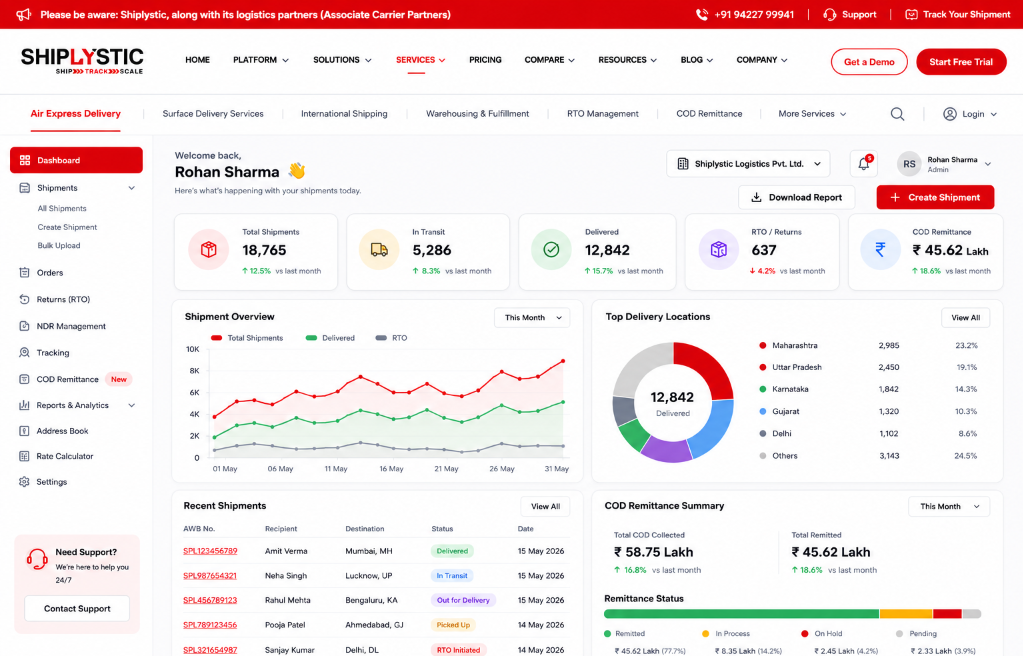Viewport: 1023px width, 656px height.
Task: Expand Reports & Analytics sidebar chevron
Action: tap(132, 405)
